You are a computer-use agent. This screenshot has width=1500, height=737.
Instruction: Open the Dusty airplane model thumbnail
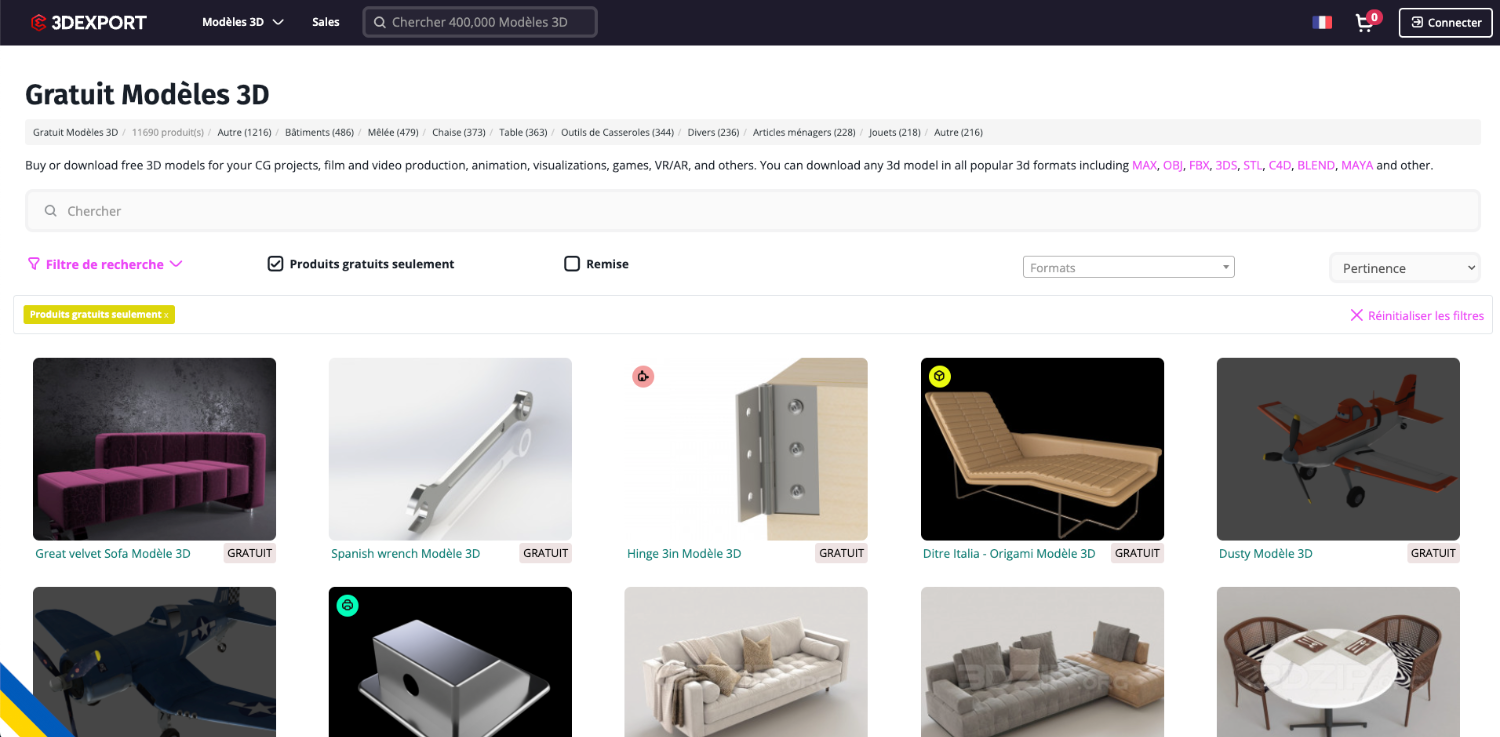pos(1337,449)
